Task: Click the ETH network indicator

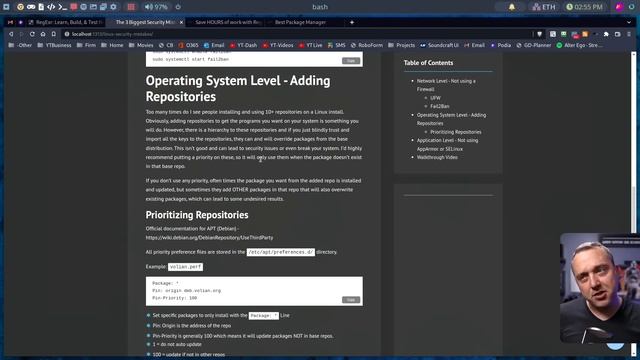Action: pyautogui.click(x=544, y=7)
